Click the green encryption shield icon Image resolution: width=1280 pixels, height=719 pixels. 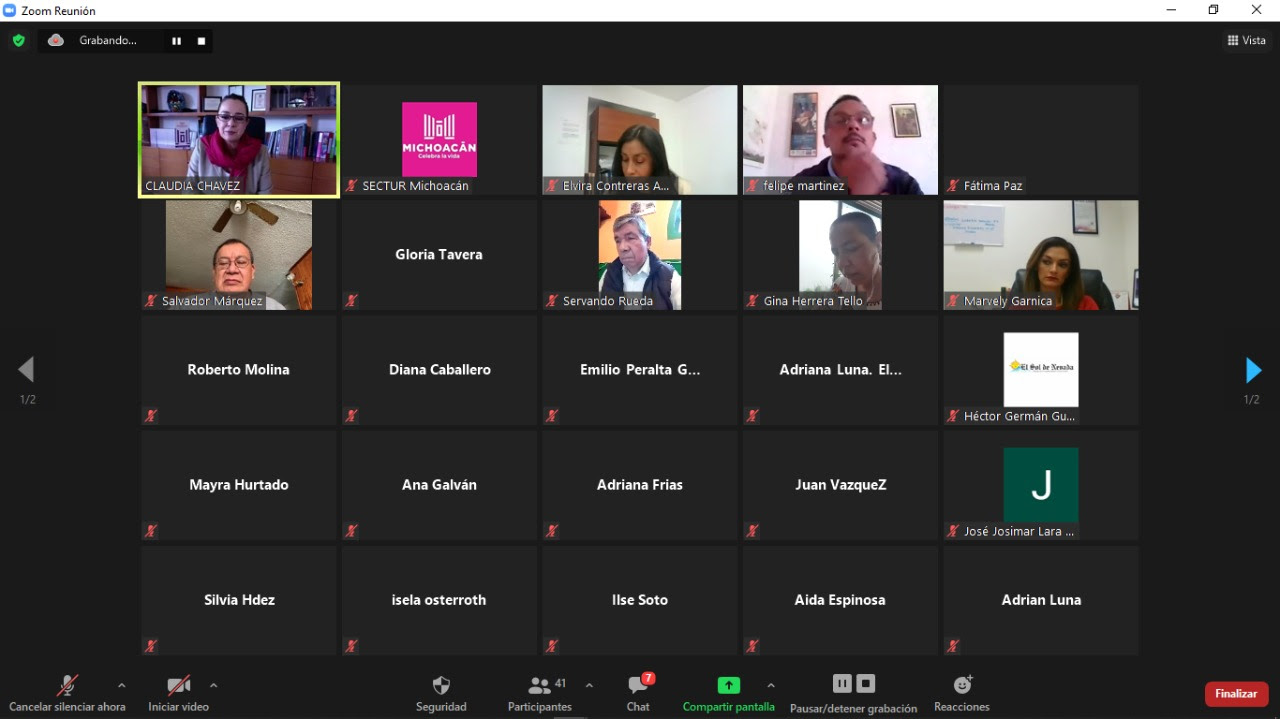(x=18, y=41)
